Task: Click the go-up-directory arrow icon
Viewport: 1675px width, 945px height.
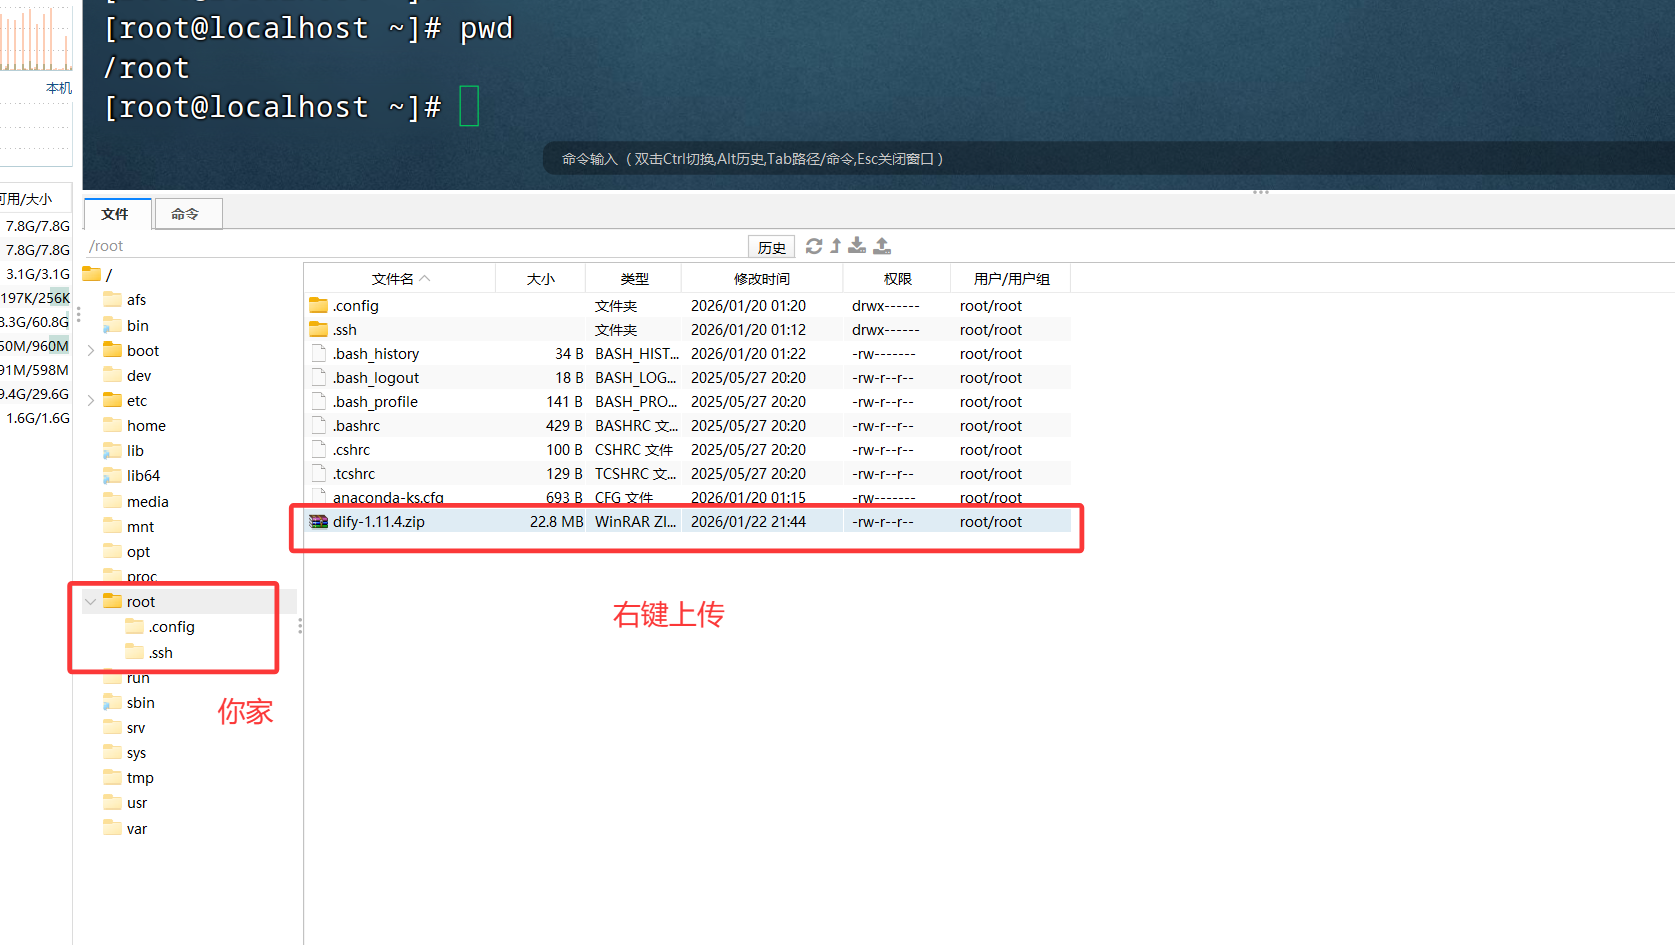Action: tap(836, 246)
